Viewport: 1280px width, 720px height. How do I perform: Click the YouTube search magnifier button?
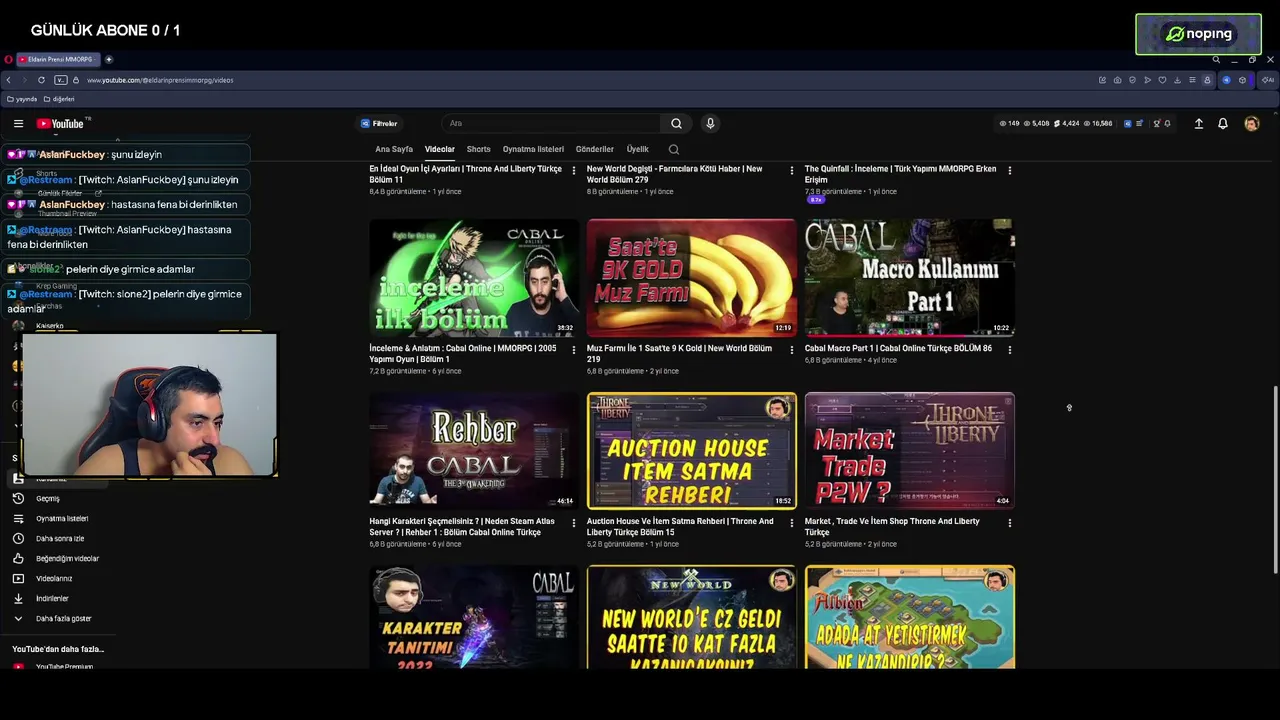[676, 124]
